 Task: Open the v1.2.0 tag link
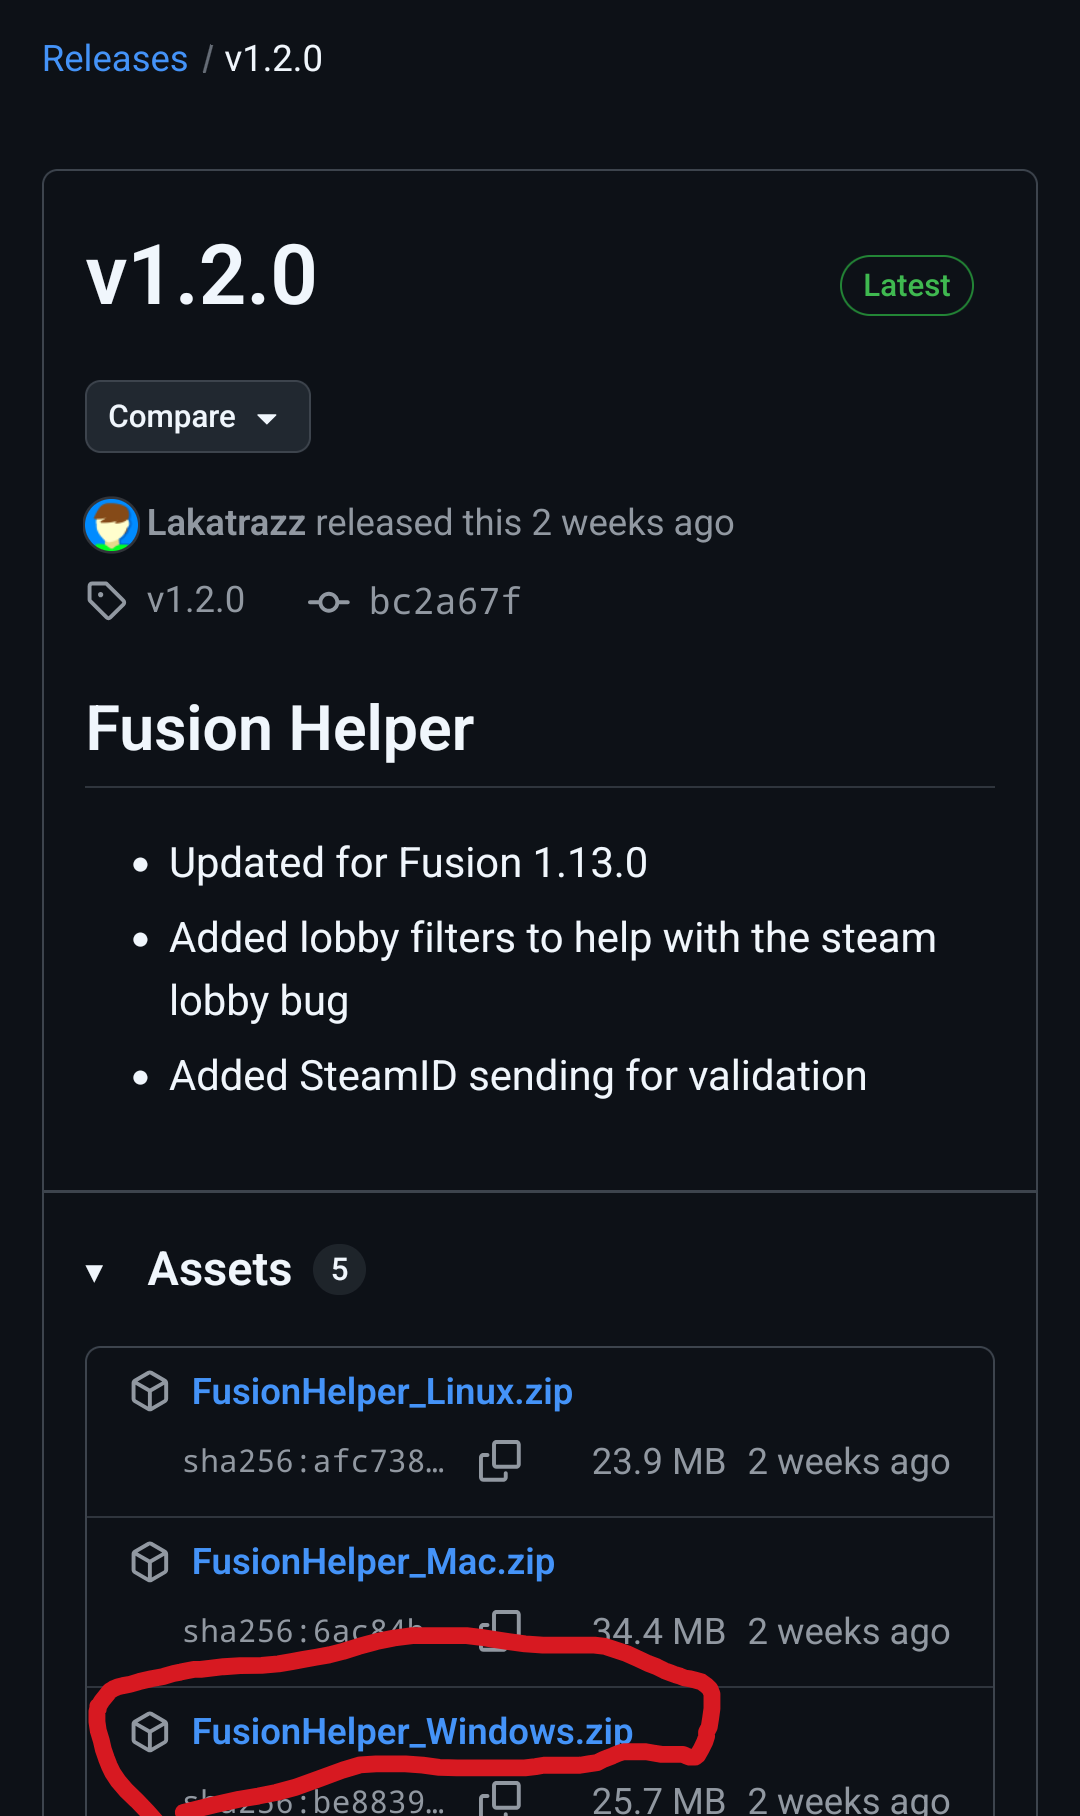[x=196, y=601]
